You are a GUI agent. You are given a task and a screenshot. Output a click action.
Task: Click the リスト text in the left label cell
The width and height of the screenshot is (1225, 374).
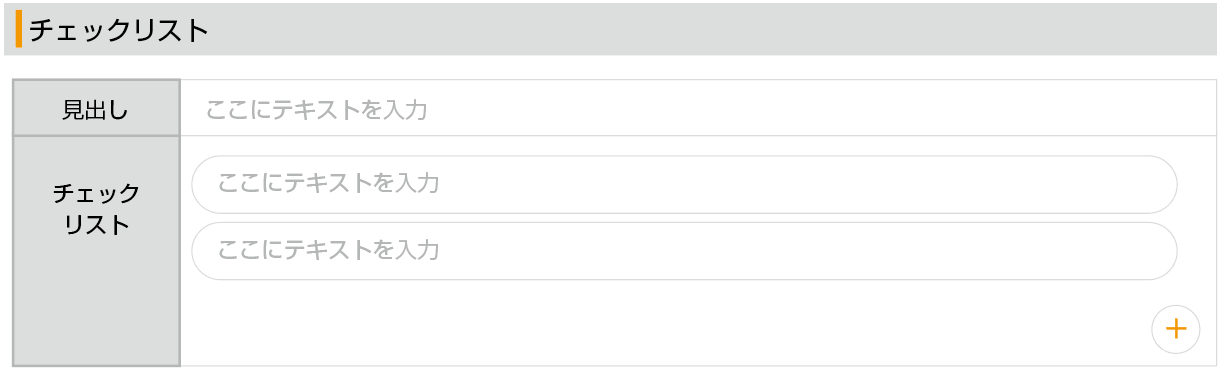(97, 225)
